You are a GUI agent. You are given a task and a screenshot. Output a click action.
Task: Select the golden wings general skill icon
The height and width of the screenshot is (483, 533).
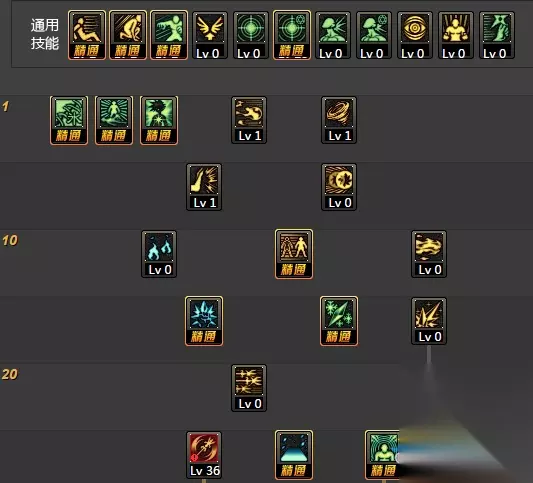tap(210, 35)
